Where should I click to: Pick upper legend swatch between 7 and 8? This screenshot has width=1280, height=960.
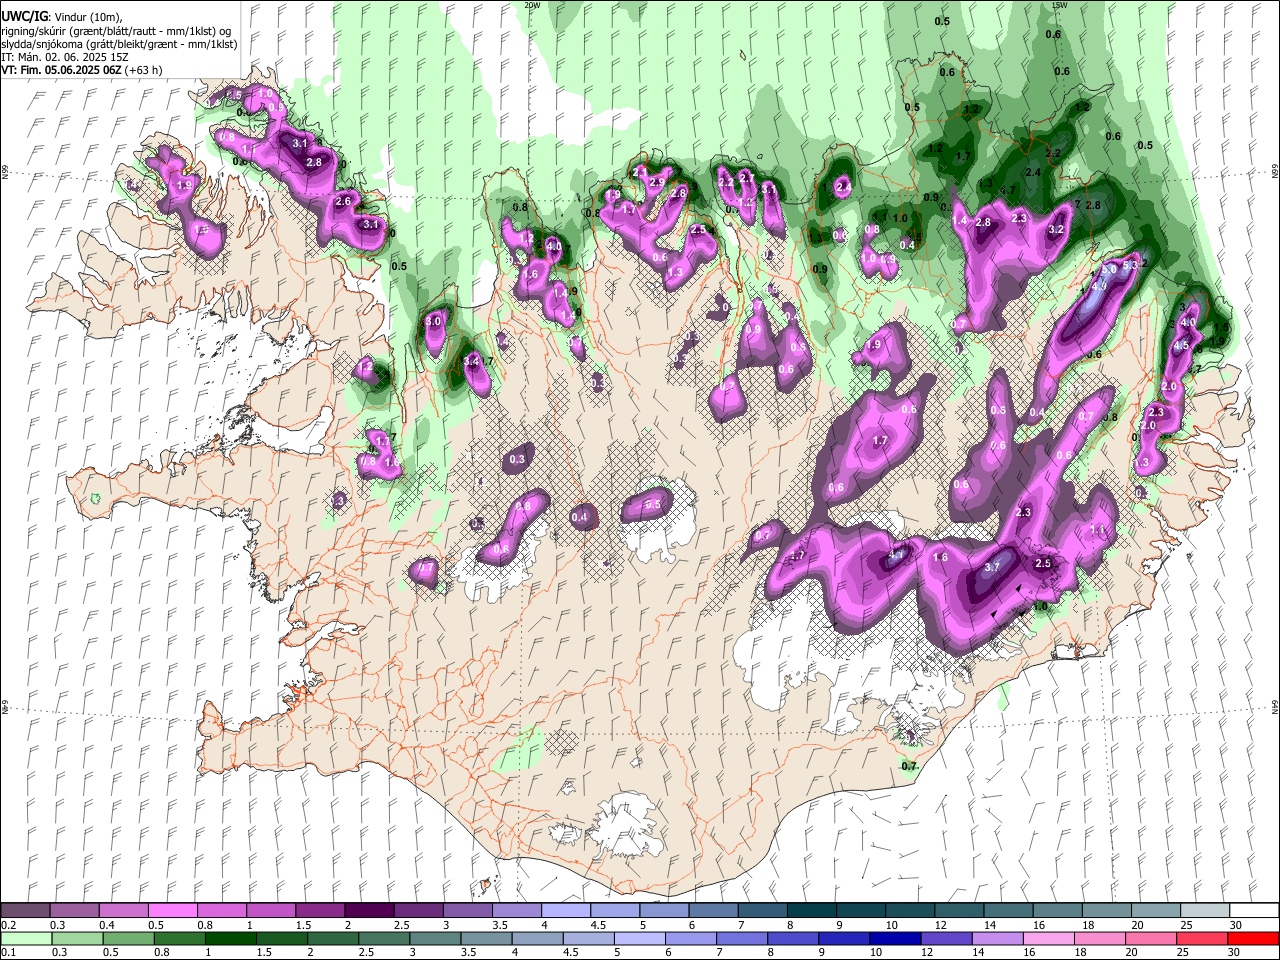761,911
